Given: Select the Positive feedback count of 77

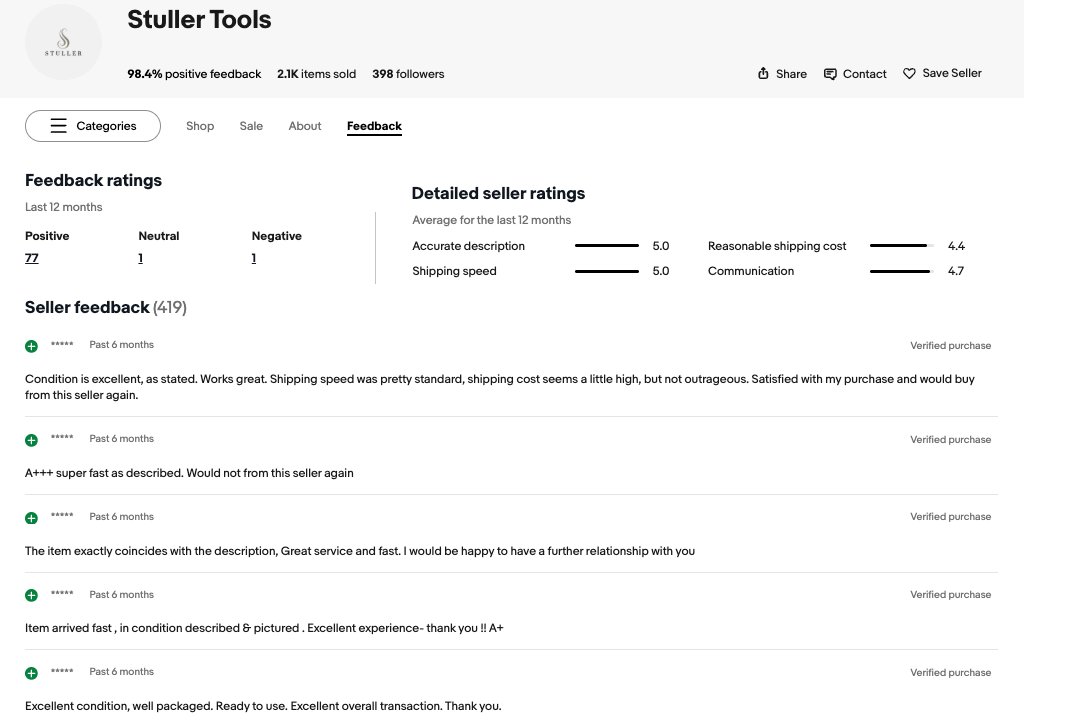Looking at the screenshot, I should [31, 257].
